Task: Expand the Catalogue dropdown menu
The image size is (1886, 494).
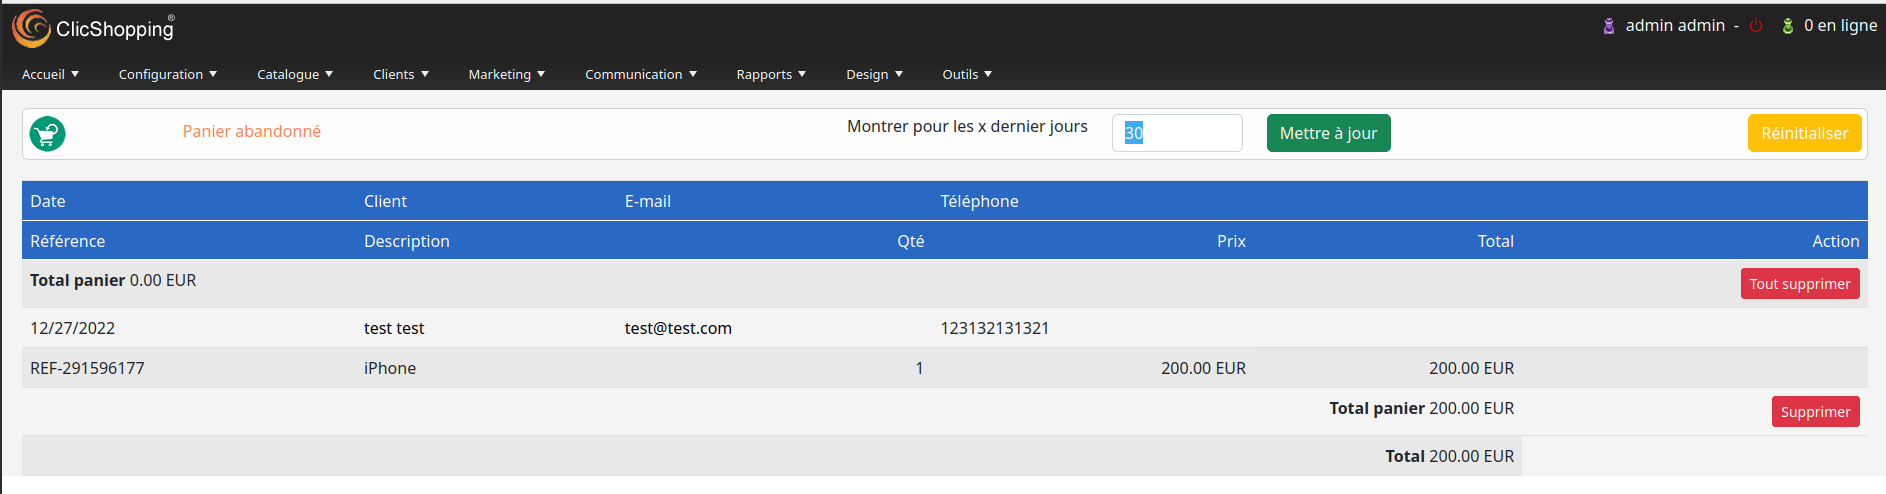Action: coord(295,74)
